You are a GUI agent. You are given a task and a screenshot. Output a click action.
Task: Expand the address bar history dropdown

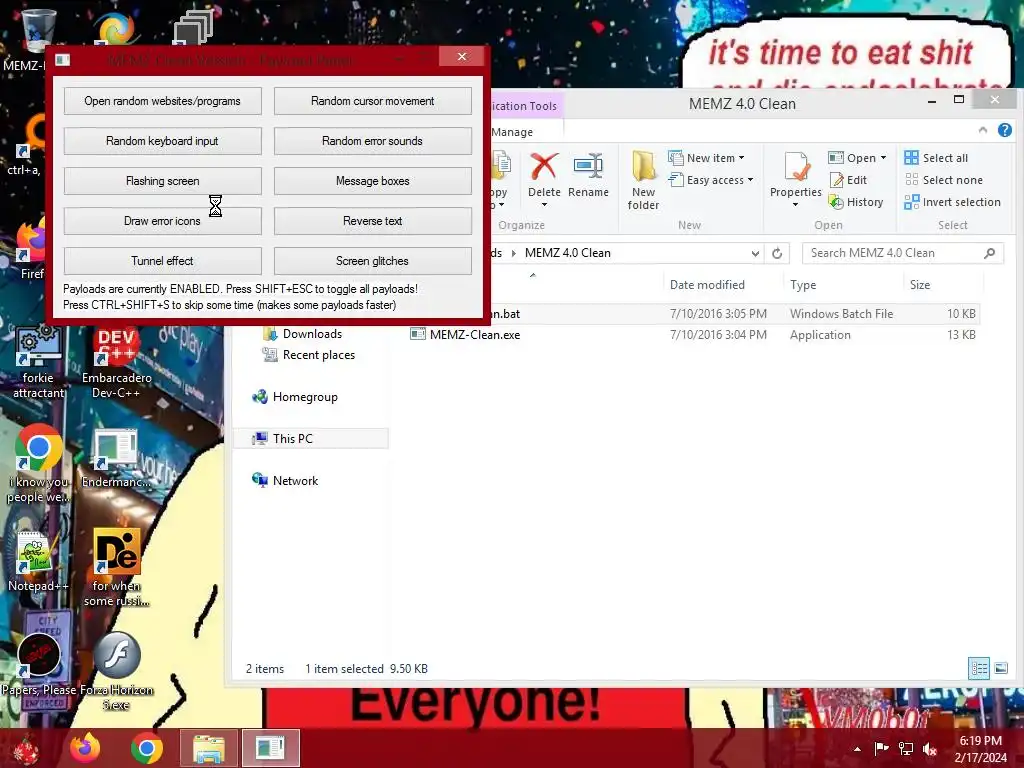(755, 253)
